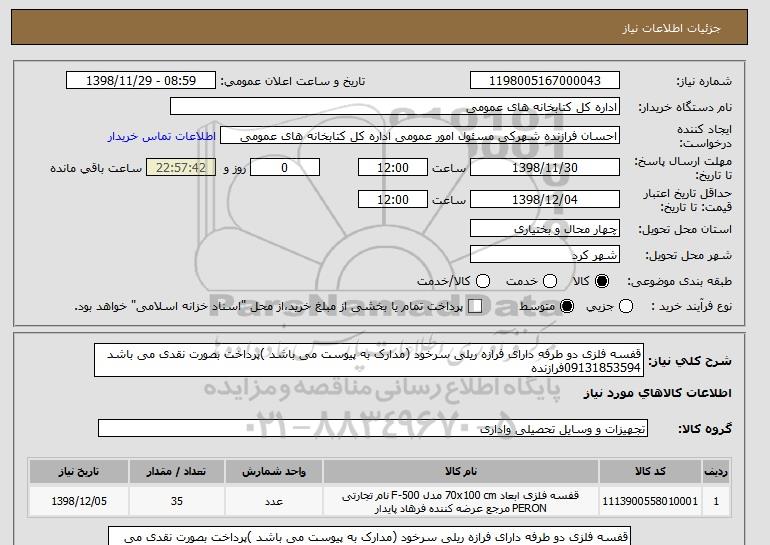This screenshot has width=770, height=545.
Task: Click the goods code cell 1113900558010001
Action: [650, 501]
